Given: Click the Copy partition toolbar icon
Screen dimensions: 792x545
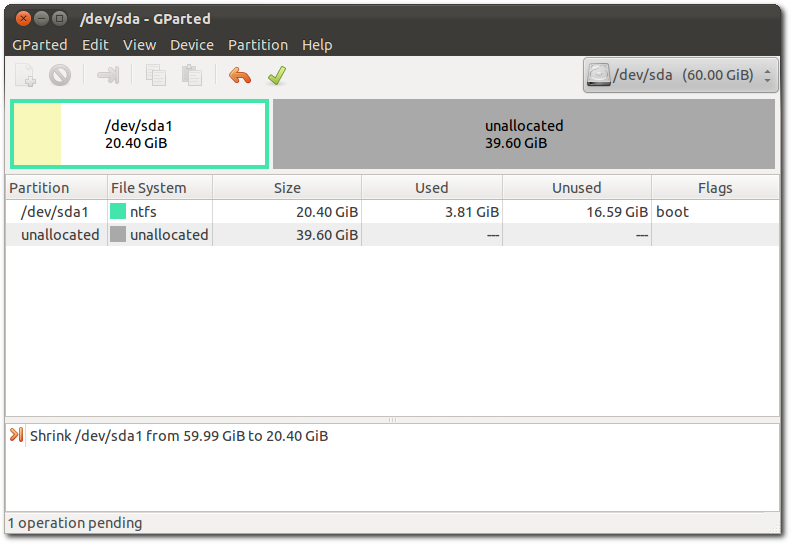Looking at the screenshot, I should tap(156, 75).
